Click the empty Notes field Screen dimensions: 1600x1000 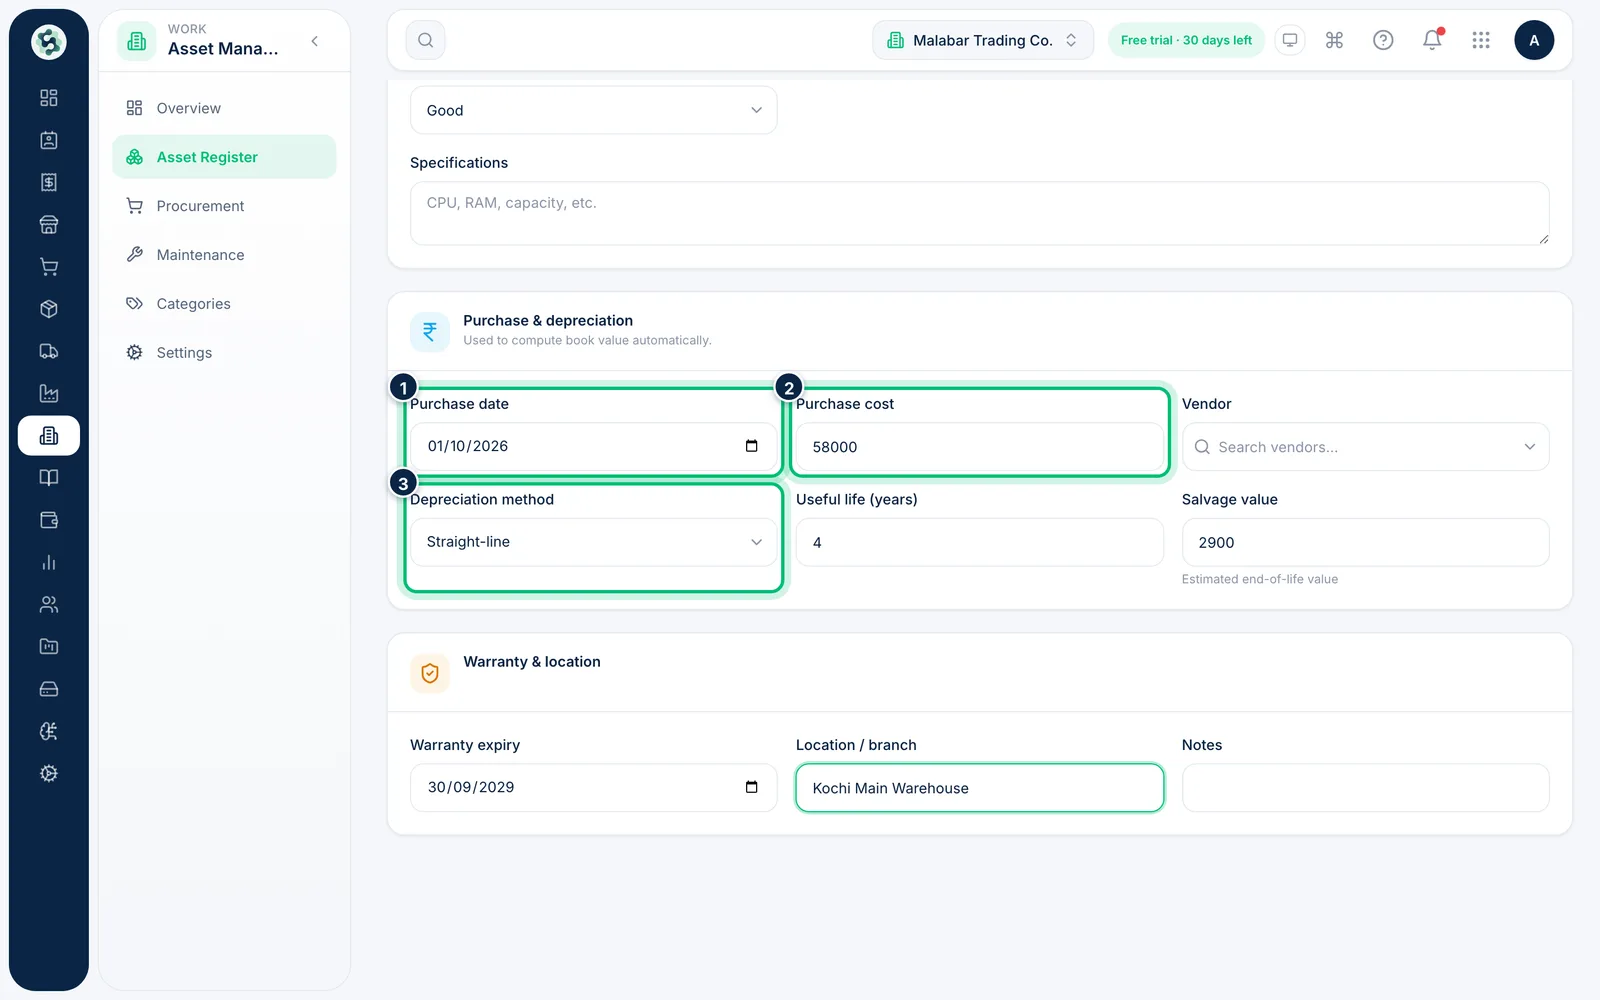point(1365,788)
